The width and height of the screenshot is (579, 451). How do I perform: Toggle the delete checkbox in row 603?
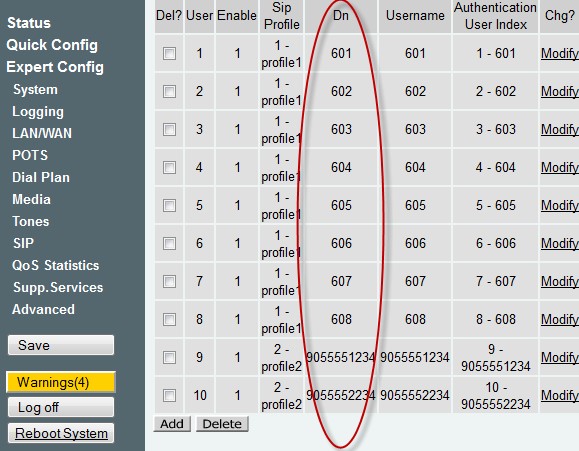tap(169, 130)
